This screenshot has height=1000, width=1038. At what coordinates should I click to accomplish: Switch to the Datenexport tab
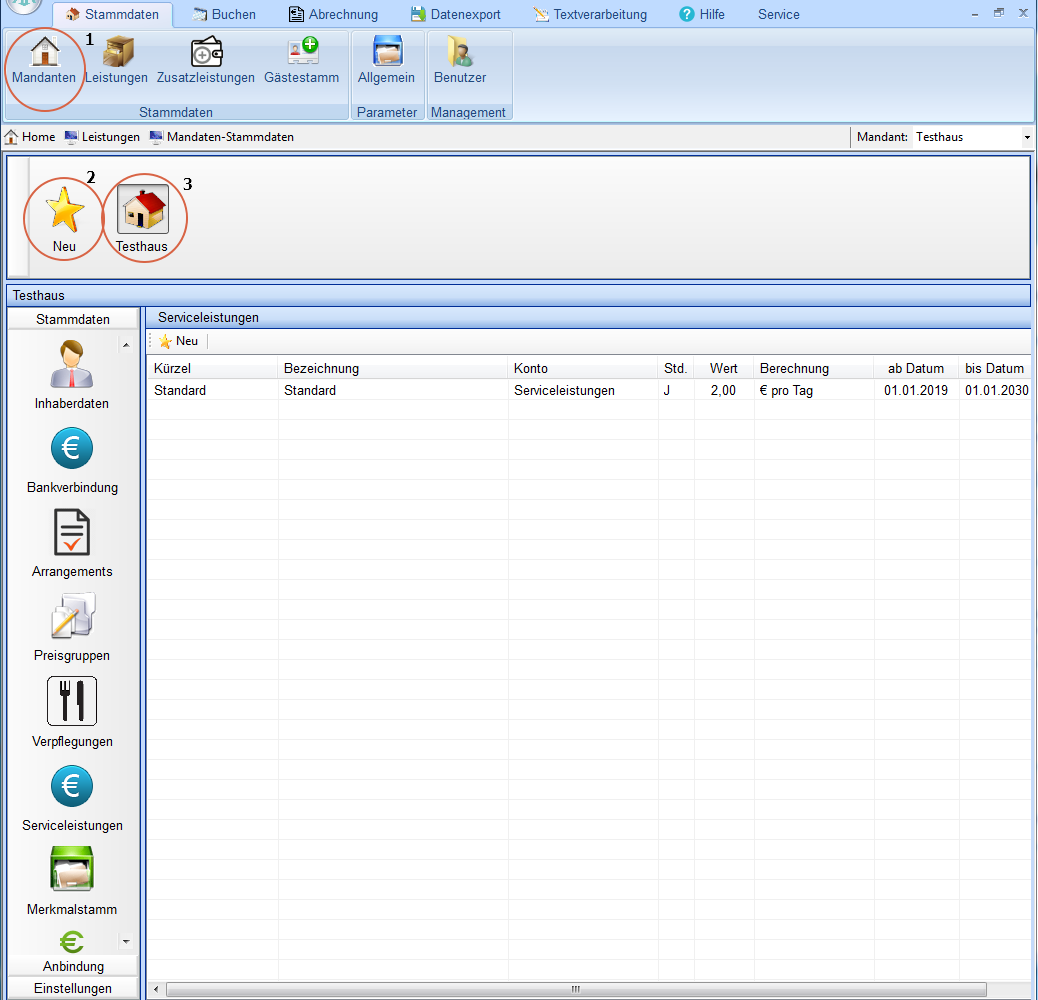click(455, 14)
